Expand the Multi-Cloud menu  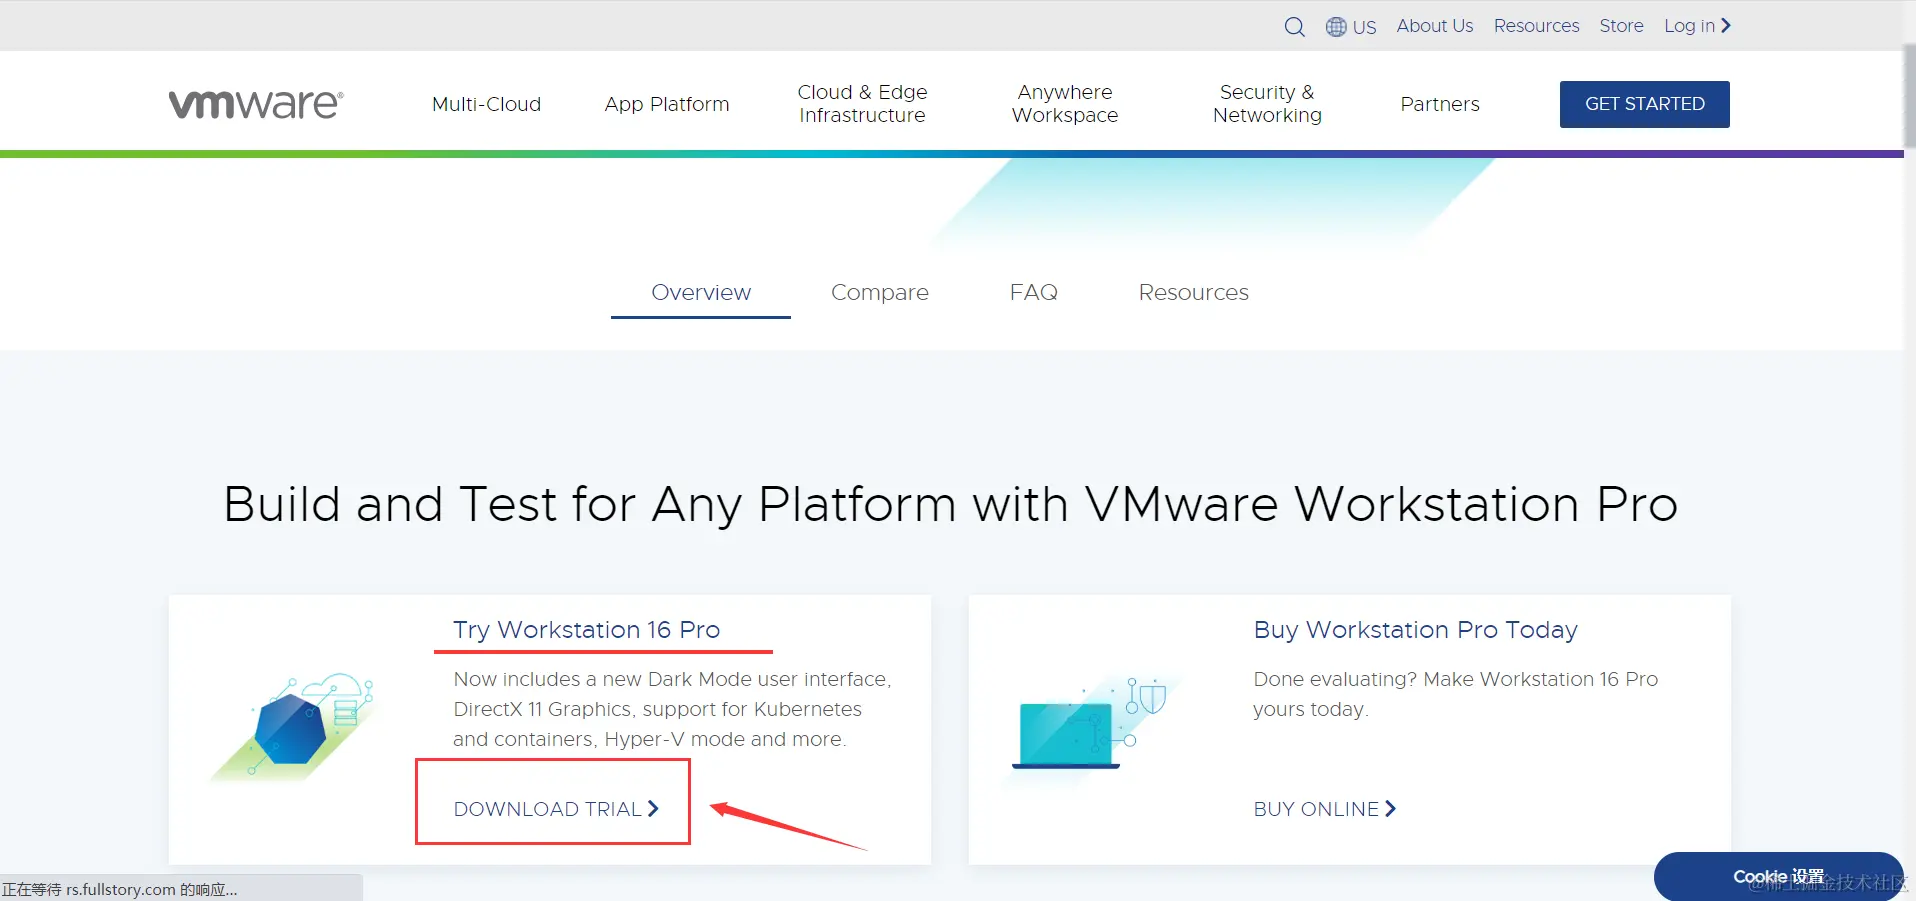pos(486,104)
